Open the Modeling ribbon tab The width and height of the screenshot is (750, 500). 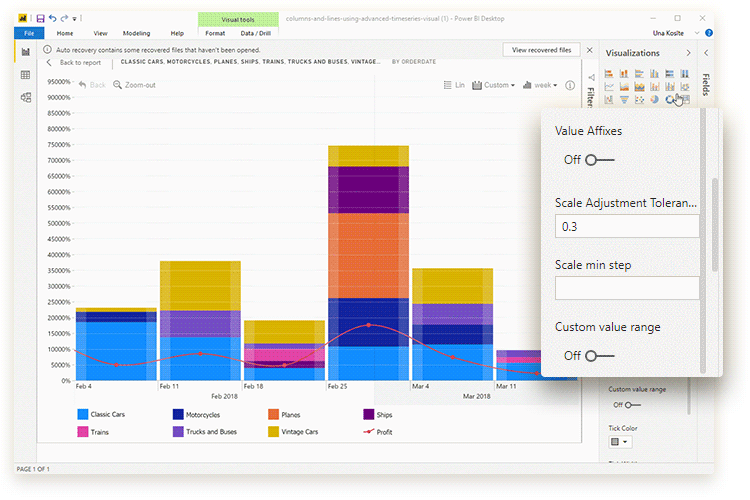click(x=136, y=33)
